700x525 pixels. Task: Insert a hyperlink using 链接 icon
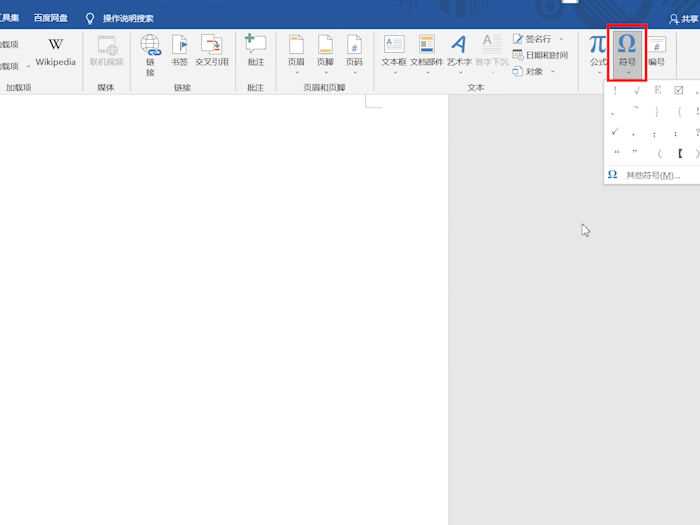tap(150, 52)
